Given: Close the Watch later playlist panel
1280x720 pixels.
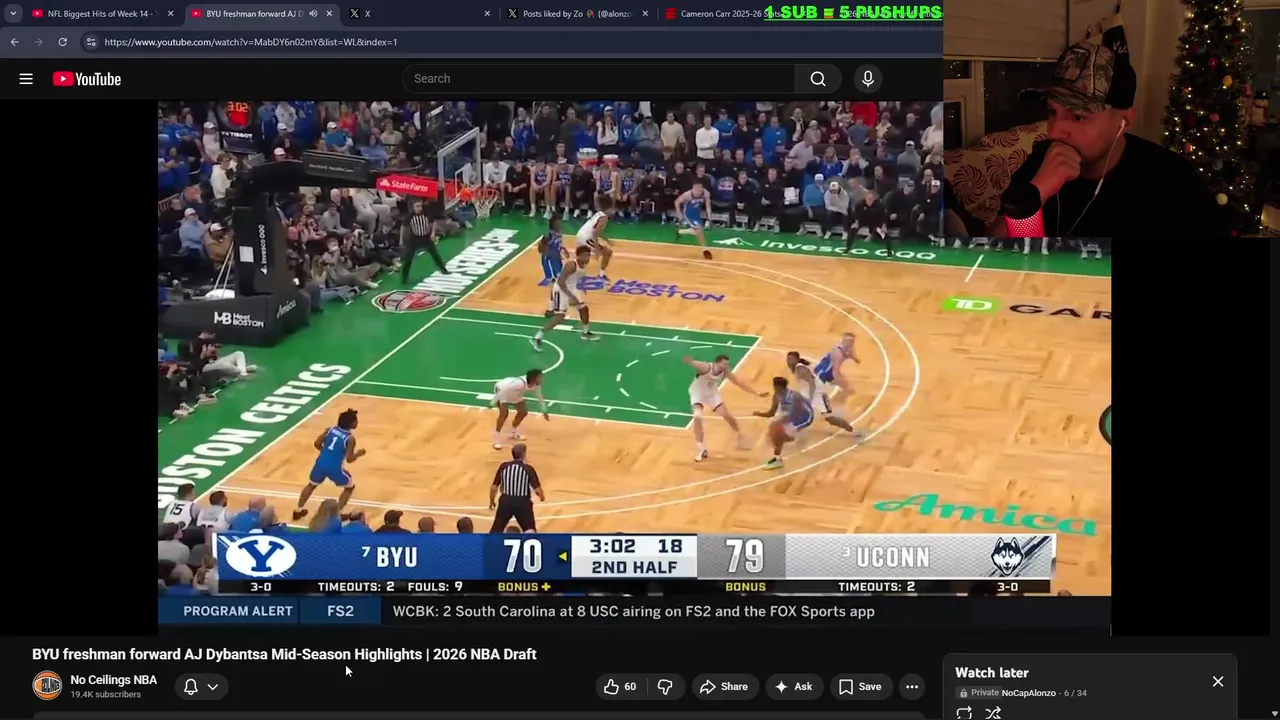Looking at the screenshot, I should [1218, 681].
